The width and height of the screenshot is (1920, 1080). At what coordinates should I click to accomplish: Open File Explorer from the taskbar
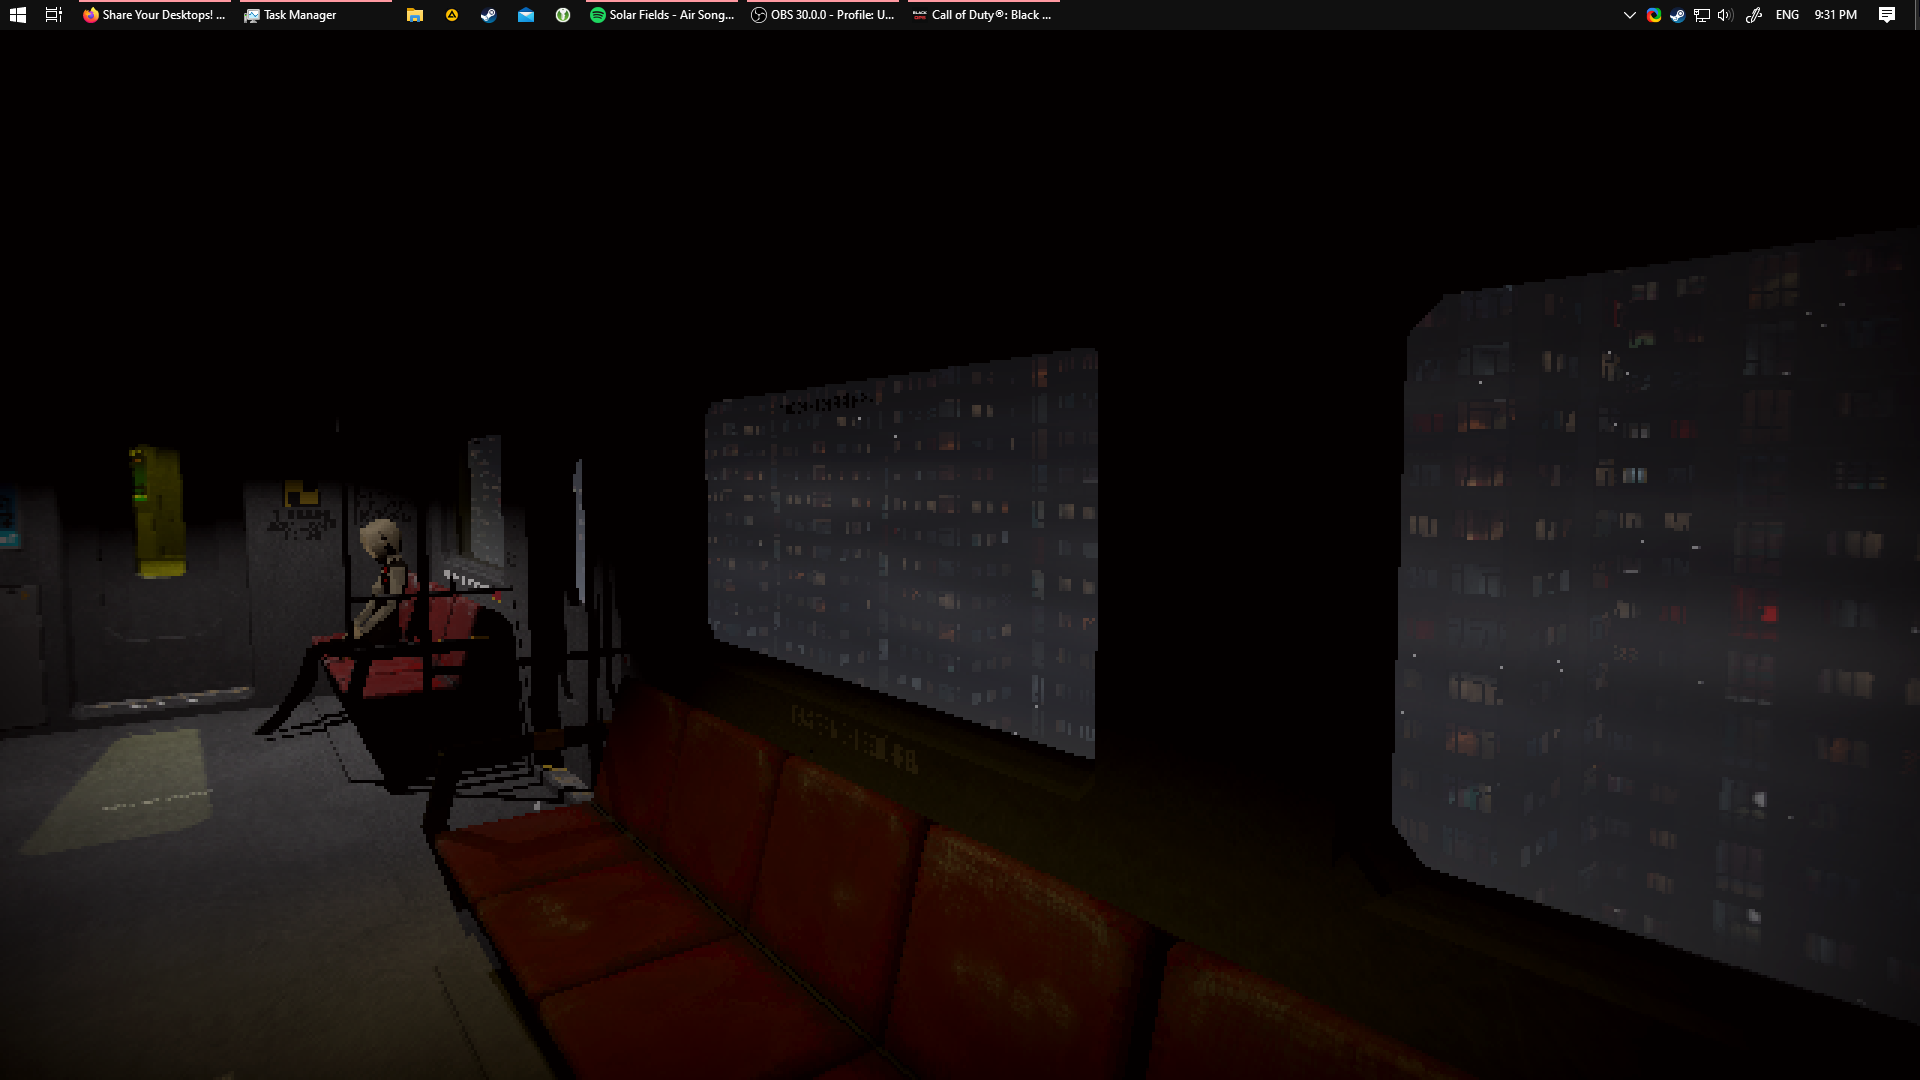pyautogui.click(x=415, y=15)
